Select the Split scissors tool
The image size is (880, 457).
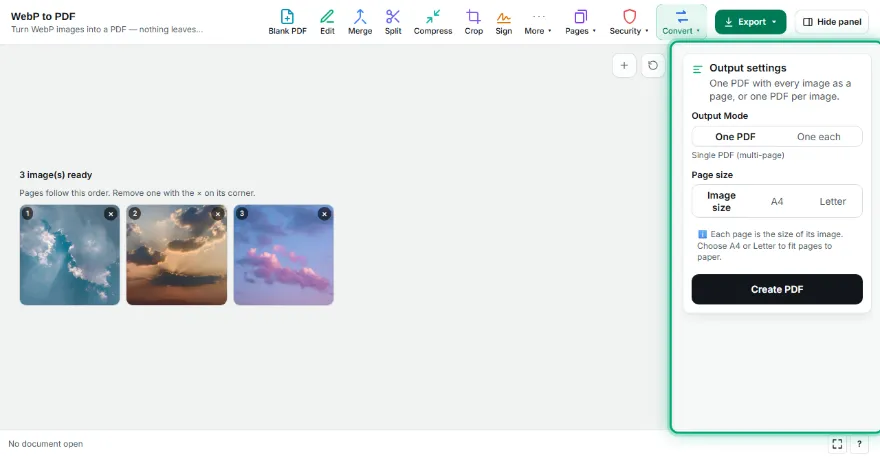pyautogui.click(x=393, y=22)
